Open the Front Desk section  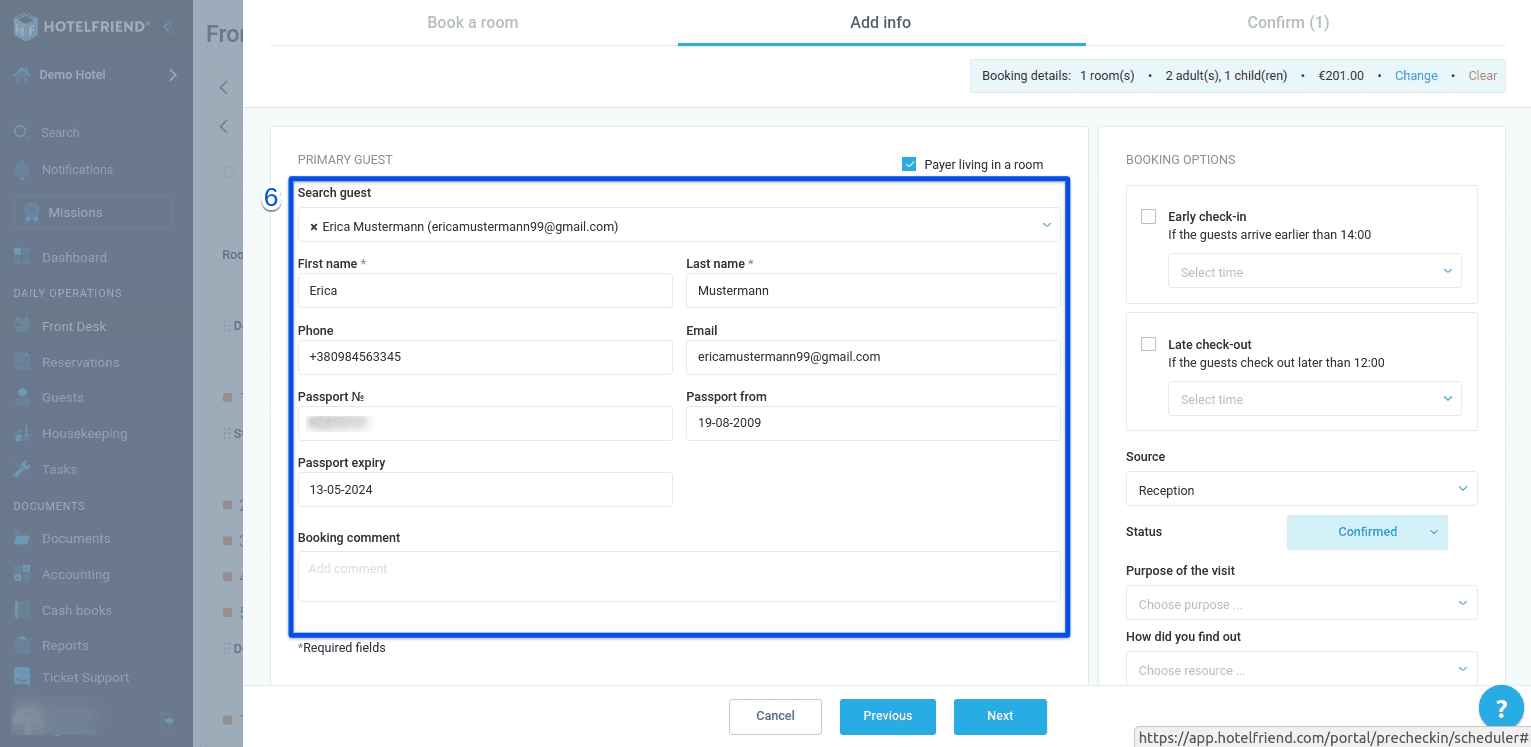click(x=75, y=326)
